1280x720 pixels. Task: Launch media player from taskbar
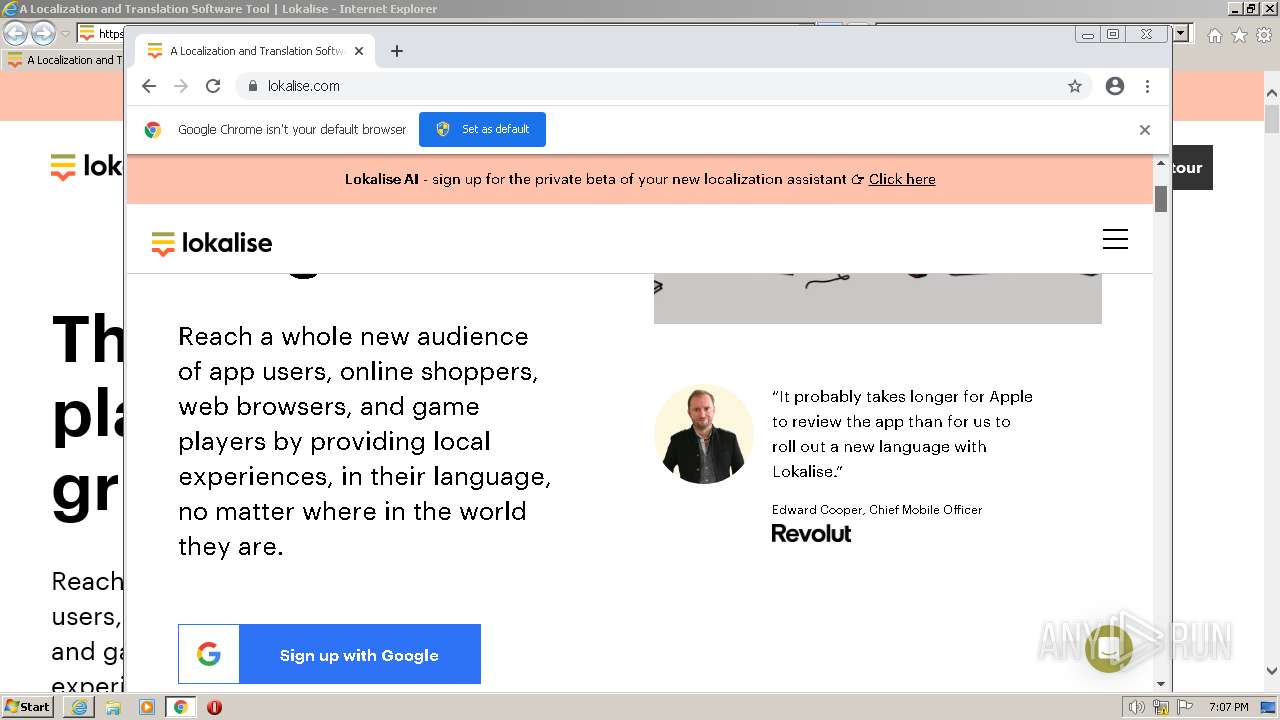tap(147, 707)
